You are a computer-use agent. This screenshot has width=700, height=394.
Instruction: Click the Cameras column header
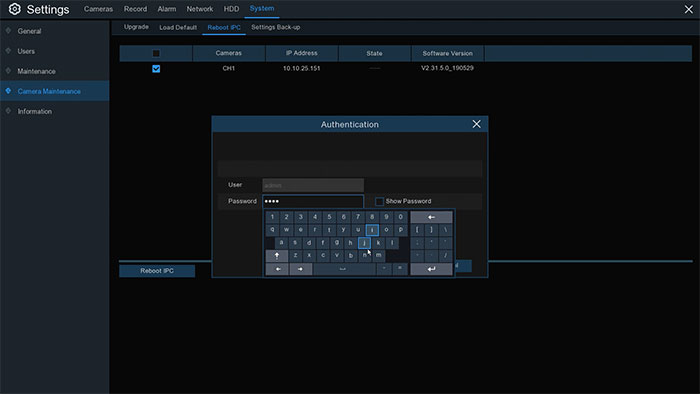[229, 53]
